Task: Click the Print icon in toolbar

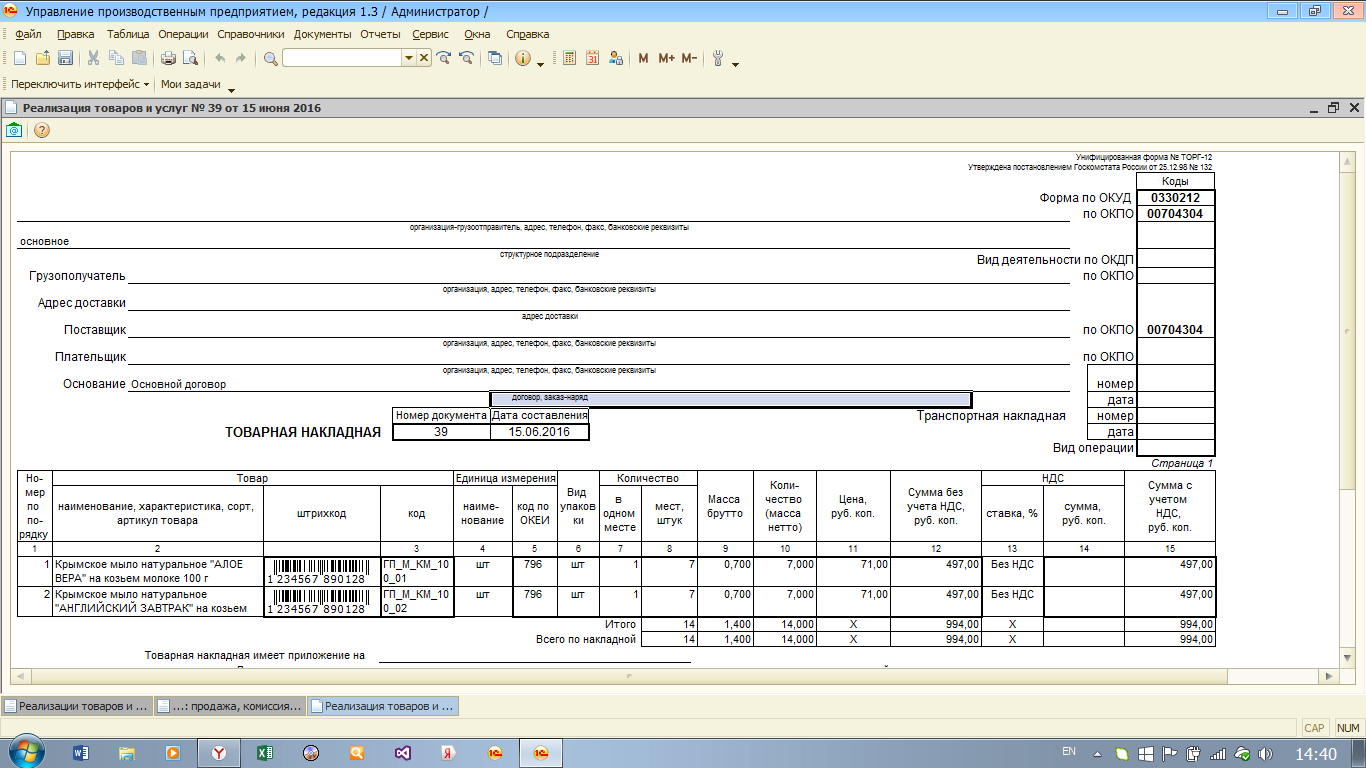Action: [x=168, y=58]
